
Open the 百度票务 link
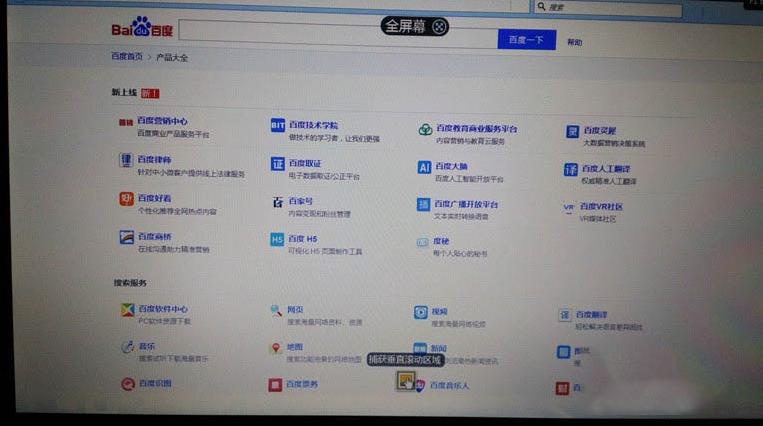(302, 384)
